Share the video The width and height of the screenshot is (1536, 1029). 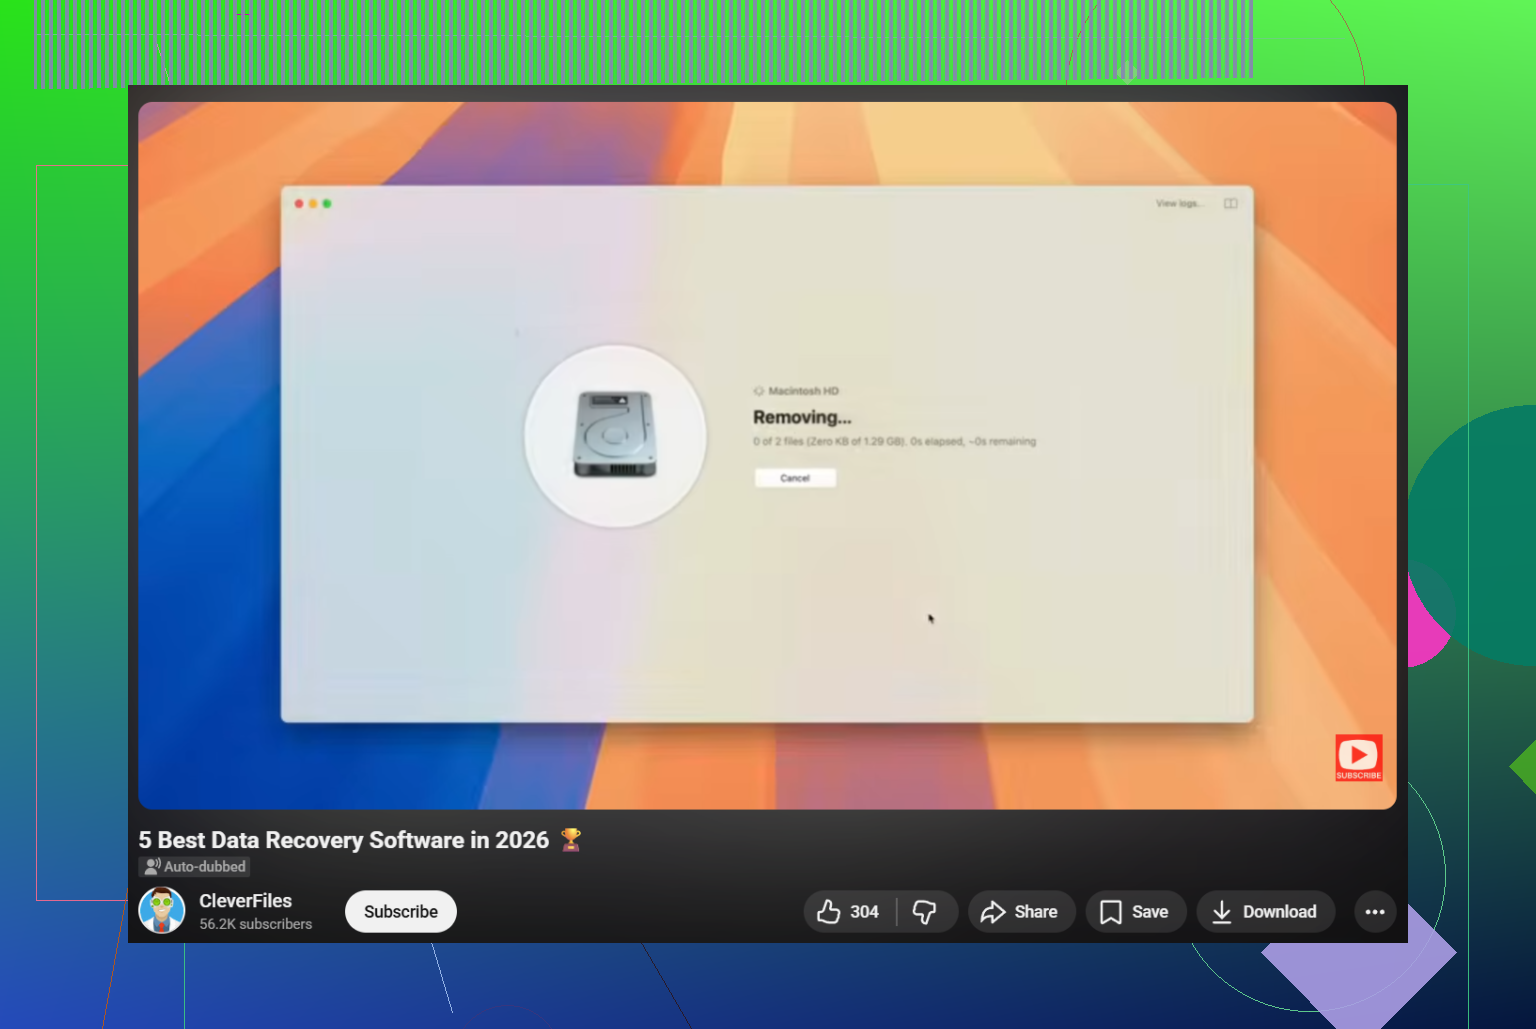(x=1021, y=912)
